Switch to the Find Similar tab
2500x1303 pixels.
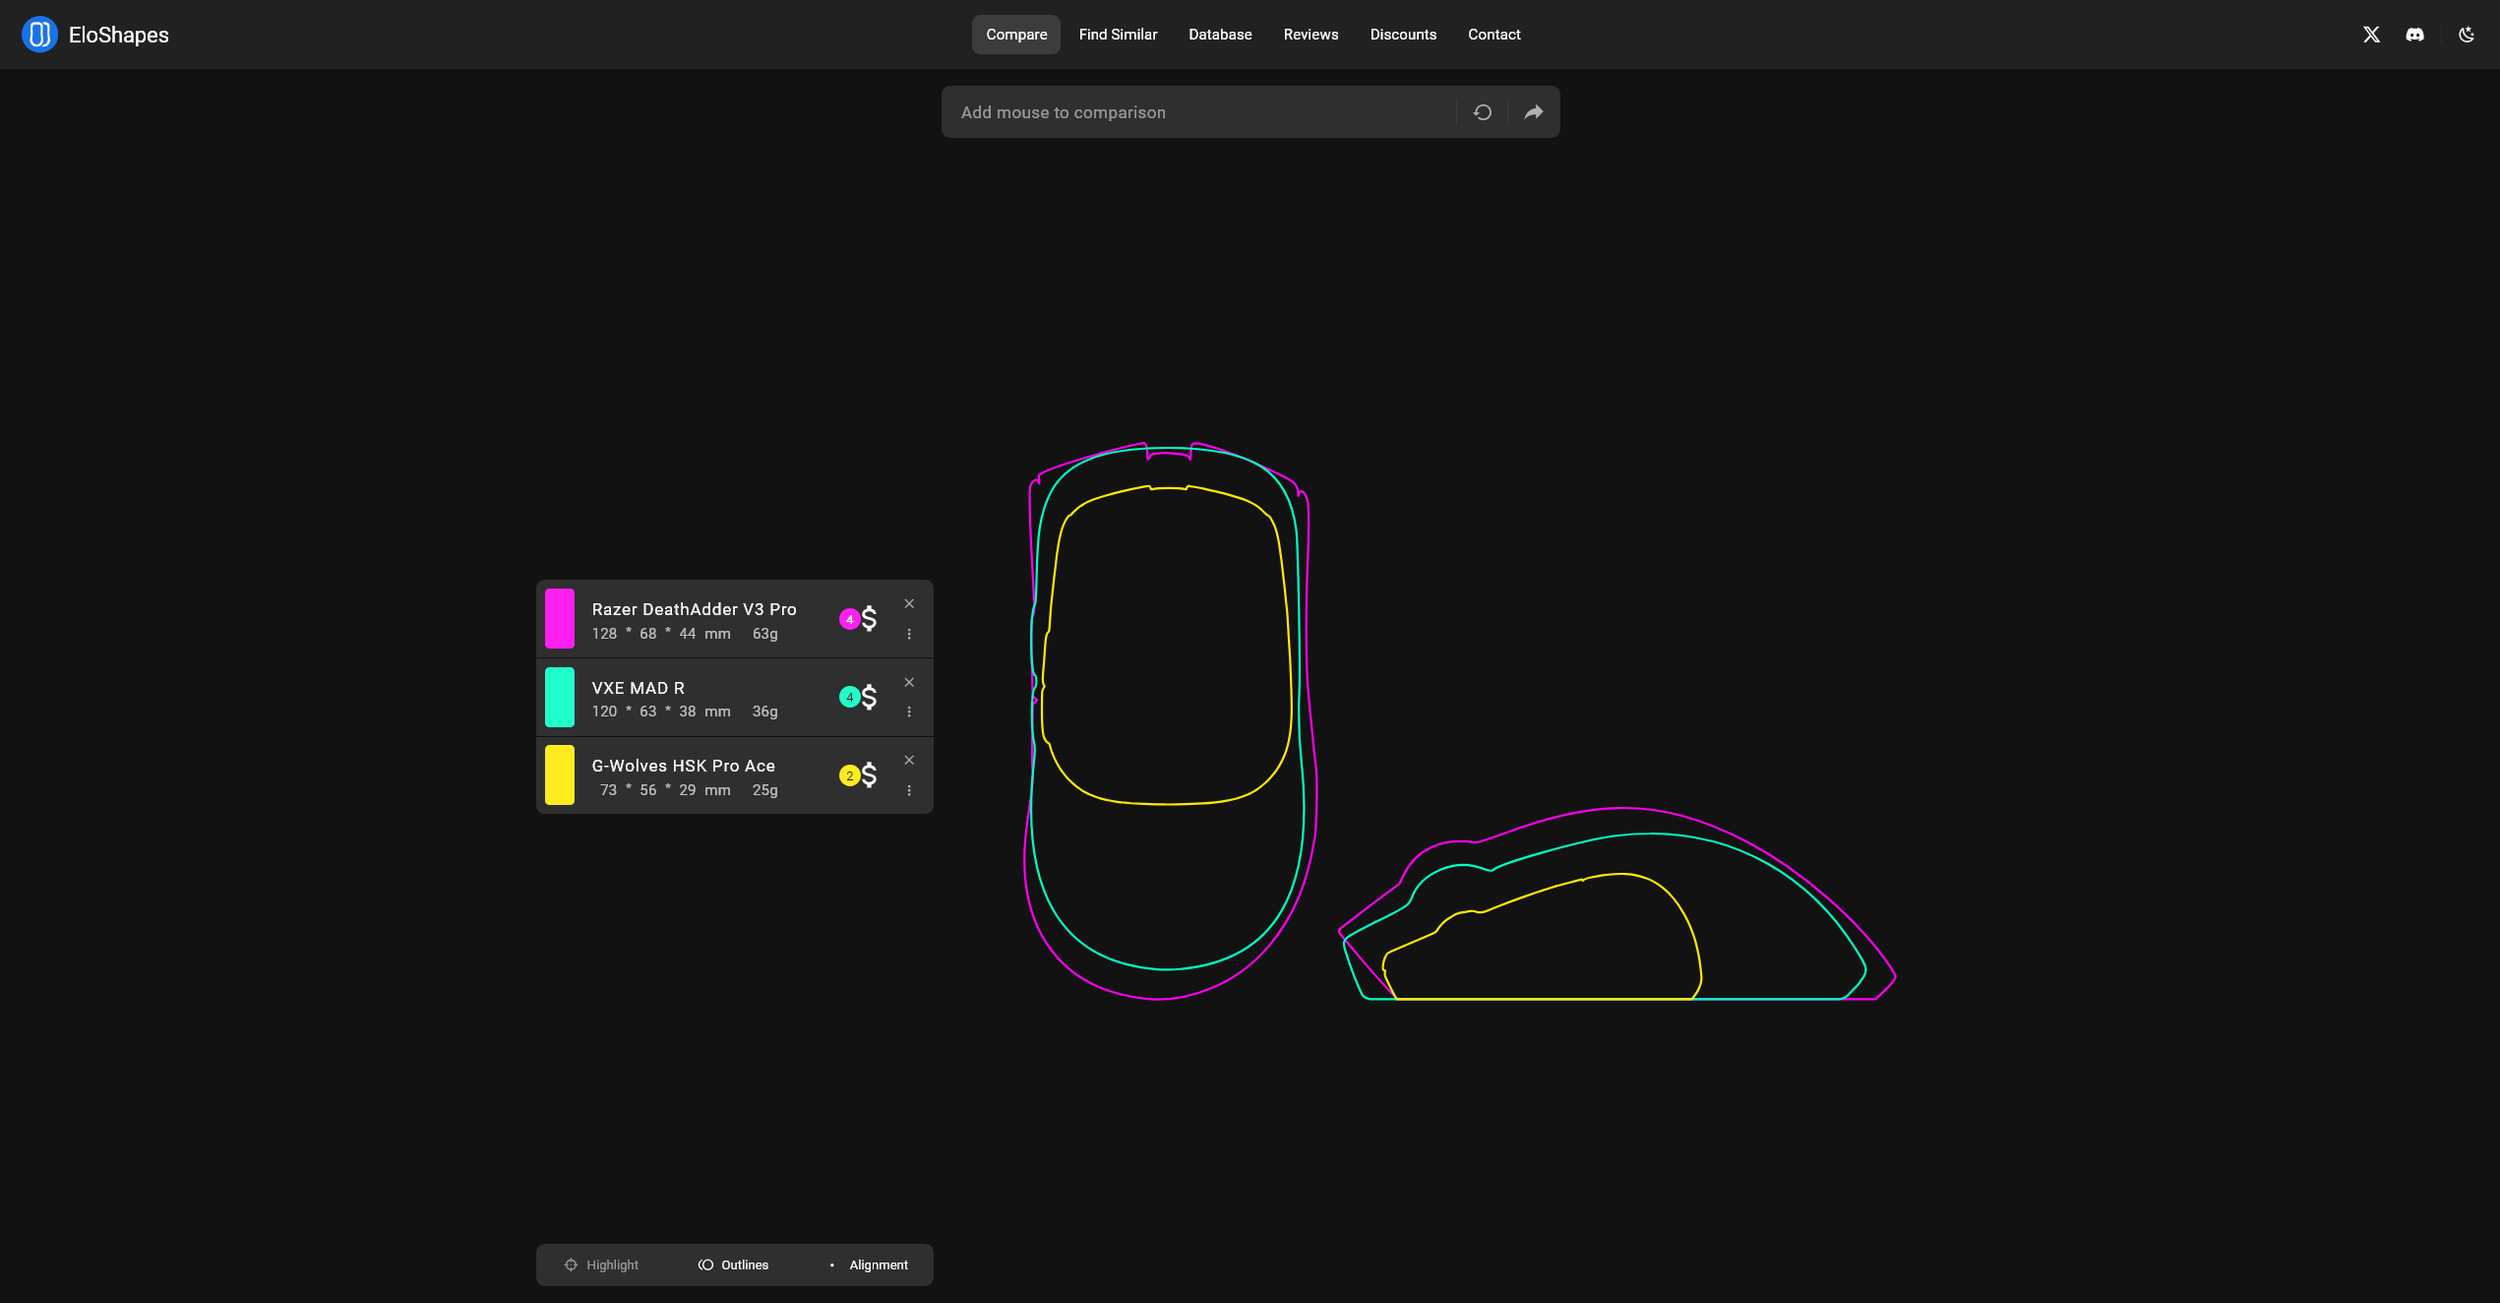tap(1117, 34)
